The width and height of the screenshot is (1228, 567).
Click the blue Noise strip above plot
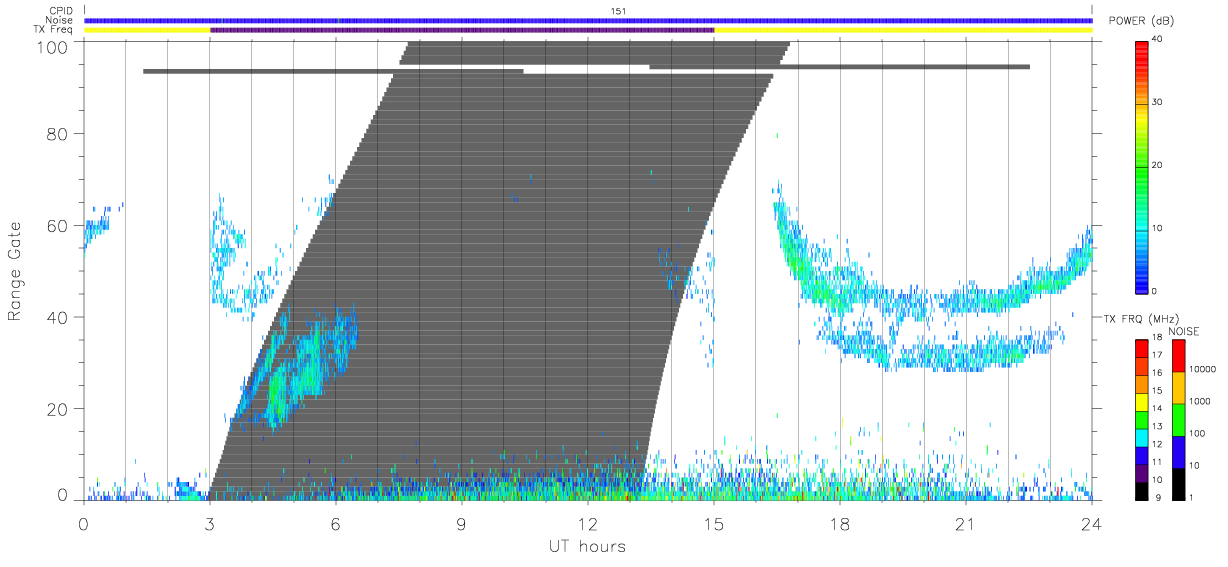(x=588, y=20)
